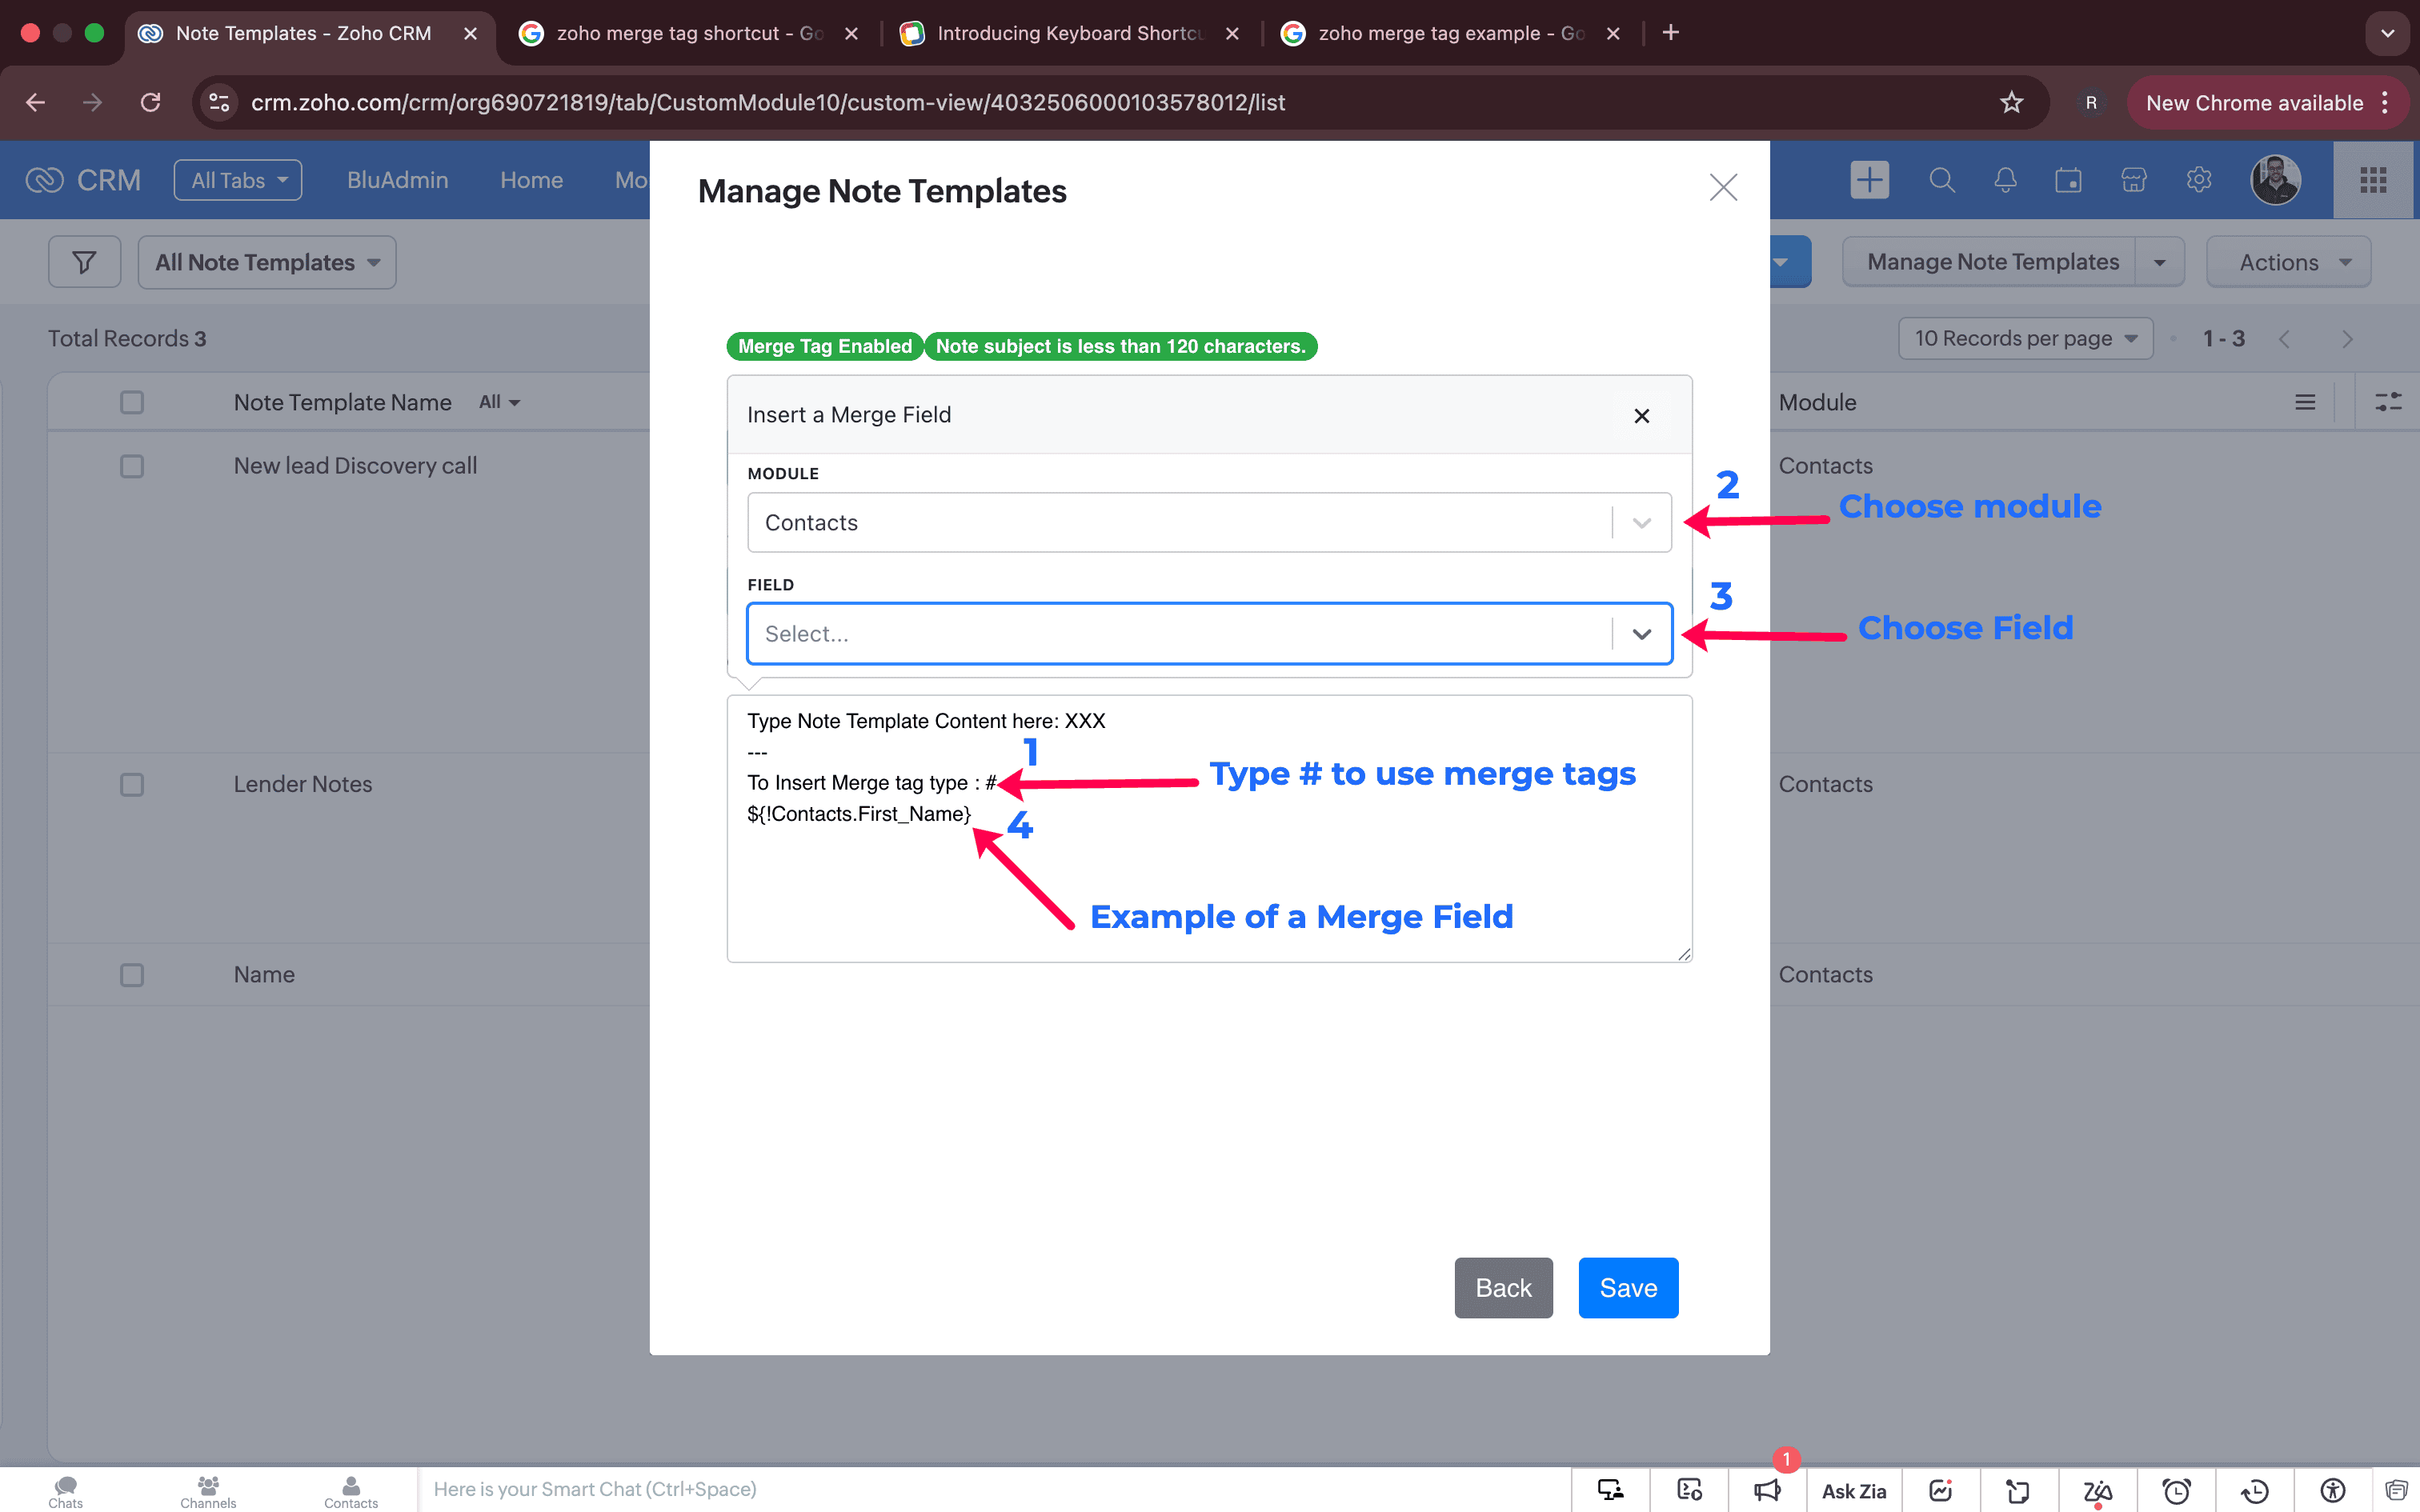2420x1512 pixels.
Task: Open the Home module tab
Action: click(x=531, y=180)
